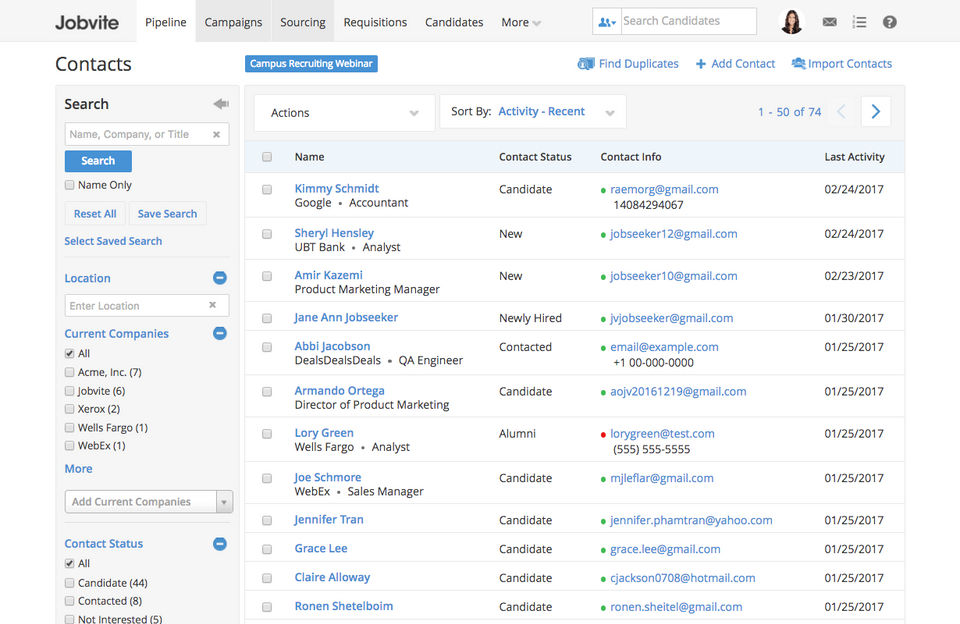Screen dimensions: 960x624
Task: Click the candidate search type icon
Action: [x=606, y=21]
